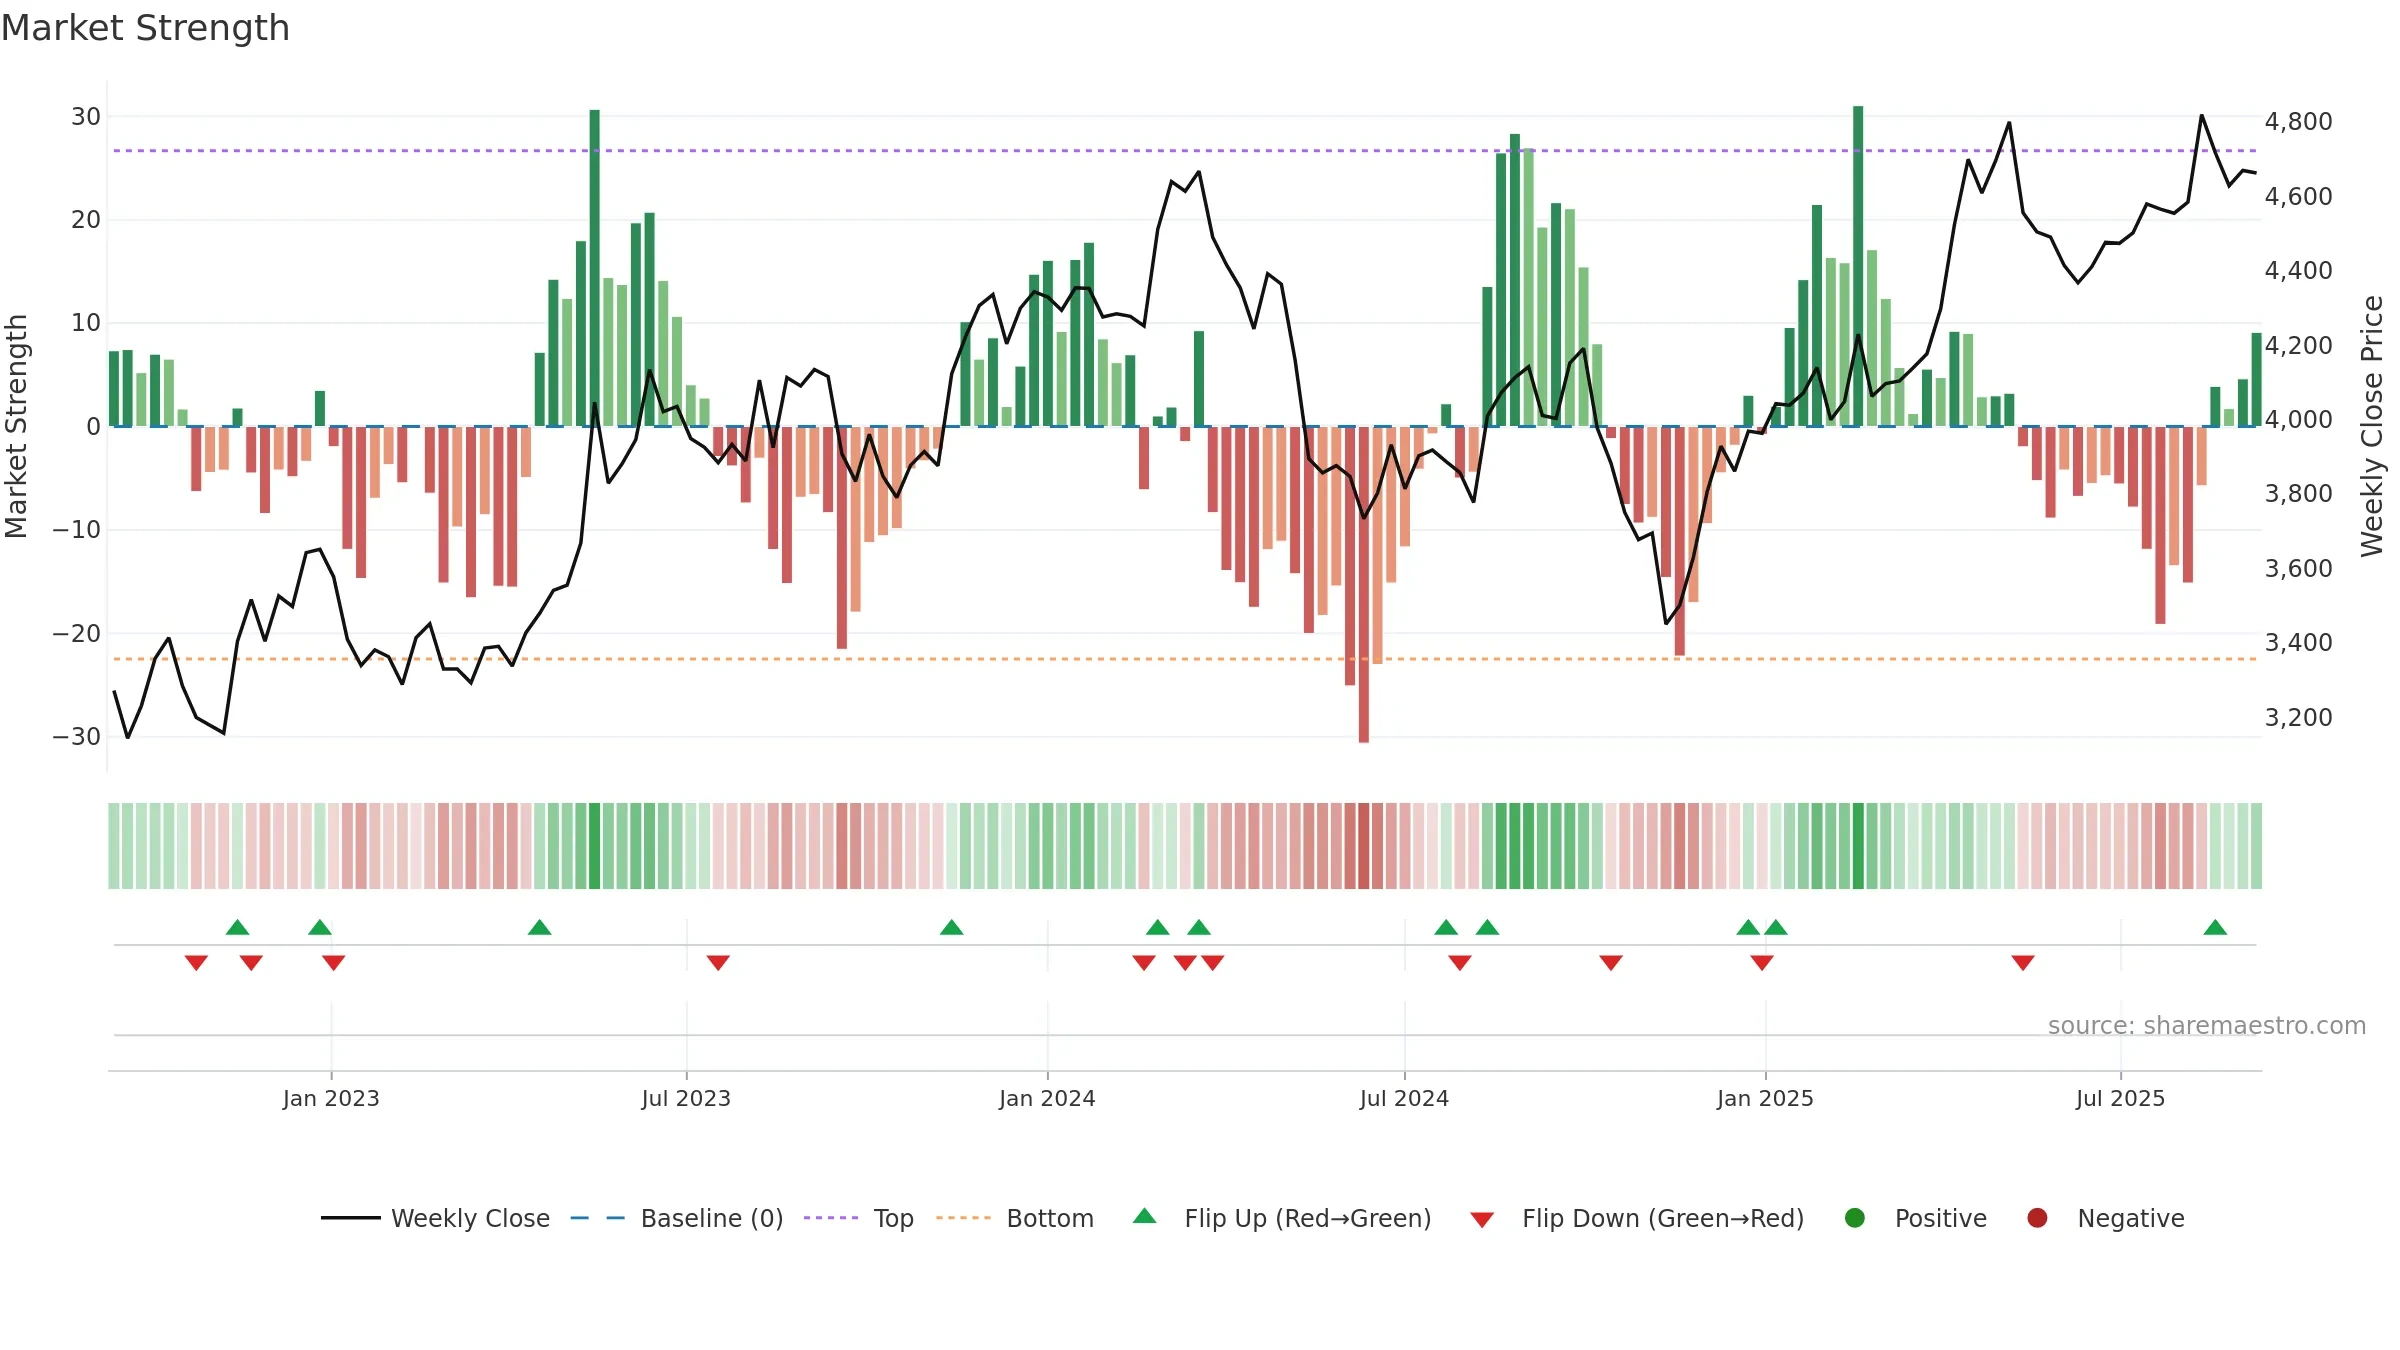Toggle the 'Flip Up (Red→Green)' legend label
2400x1350 pixels.
pyautogui.click(x=1308, y=1218)
